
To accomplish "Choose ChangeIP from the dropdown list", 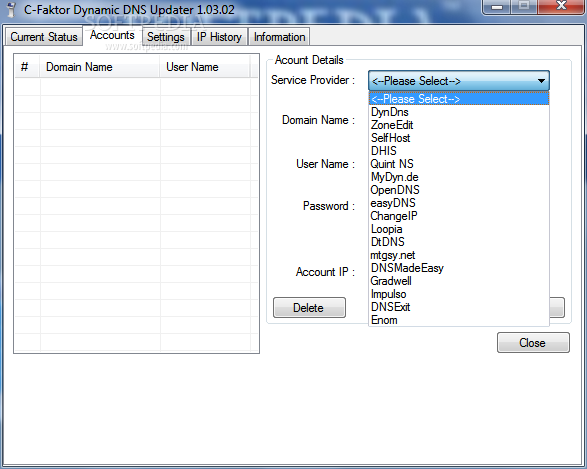I will 459,216.
